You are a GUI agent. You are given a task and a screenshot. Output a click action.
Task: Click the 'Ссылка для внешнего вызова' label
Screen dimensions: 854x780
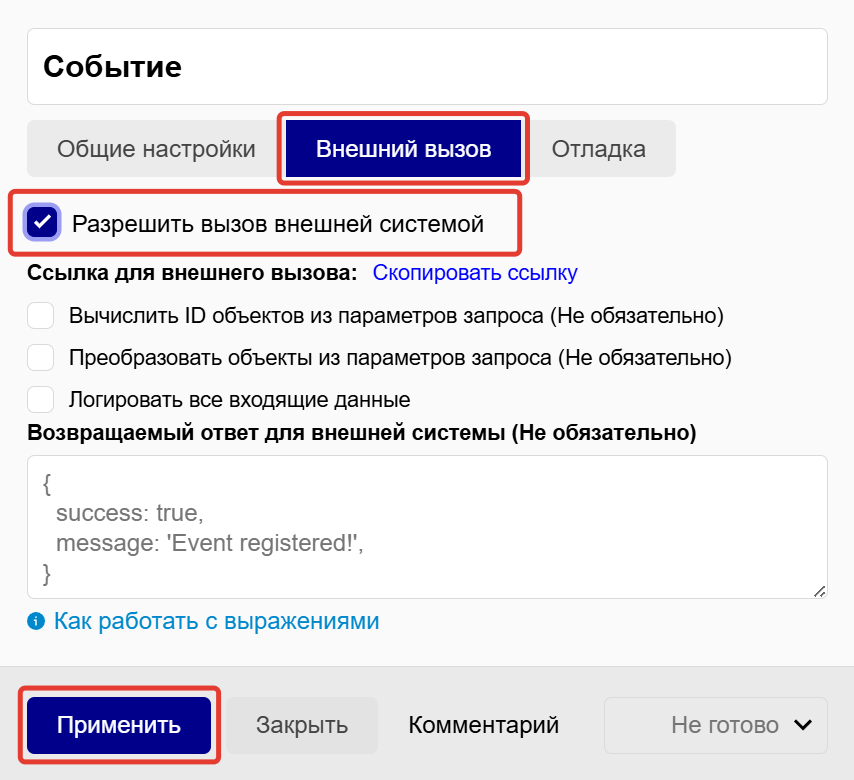pos(192,273)
